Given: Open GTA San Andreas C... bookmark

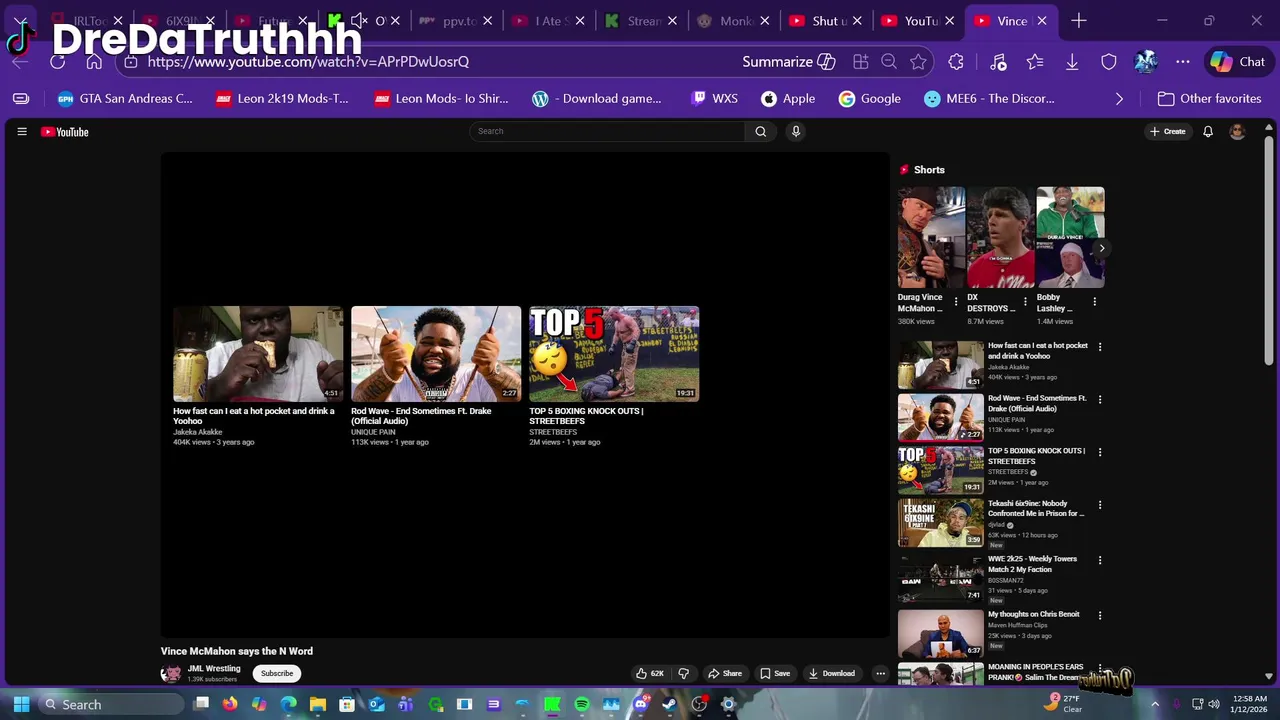Looking at the screenshot, I should pyautogui.click(x=125, y=98).
